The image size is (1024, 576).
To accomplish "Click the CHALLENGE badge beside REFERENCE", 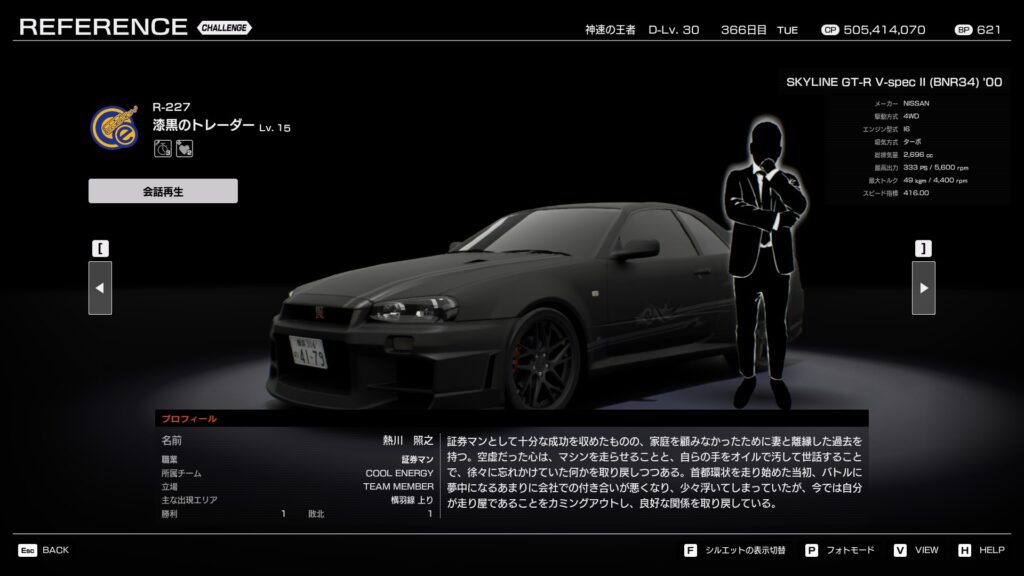I will (x=225, y=27).
